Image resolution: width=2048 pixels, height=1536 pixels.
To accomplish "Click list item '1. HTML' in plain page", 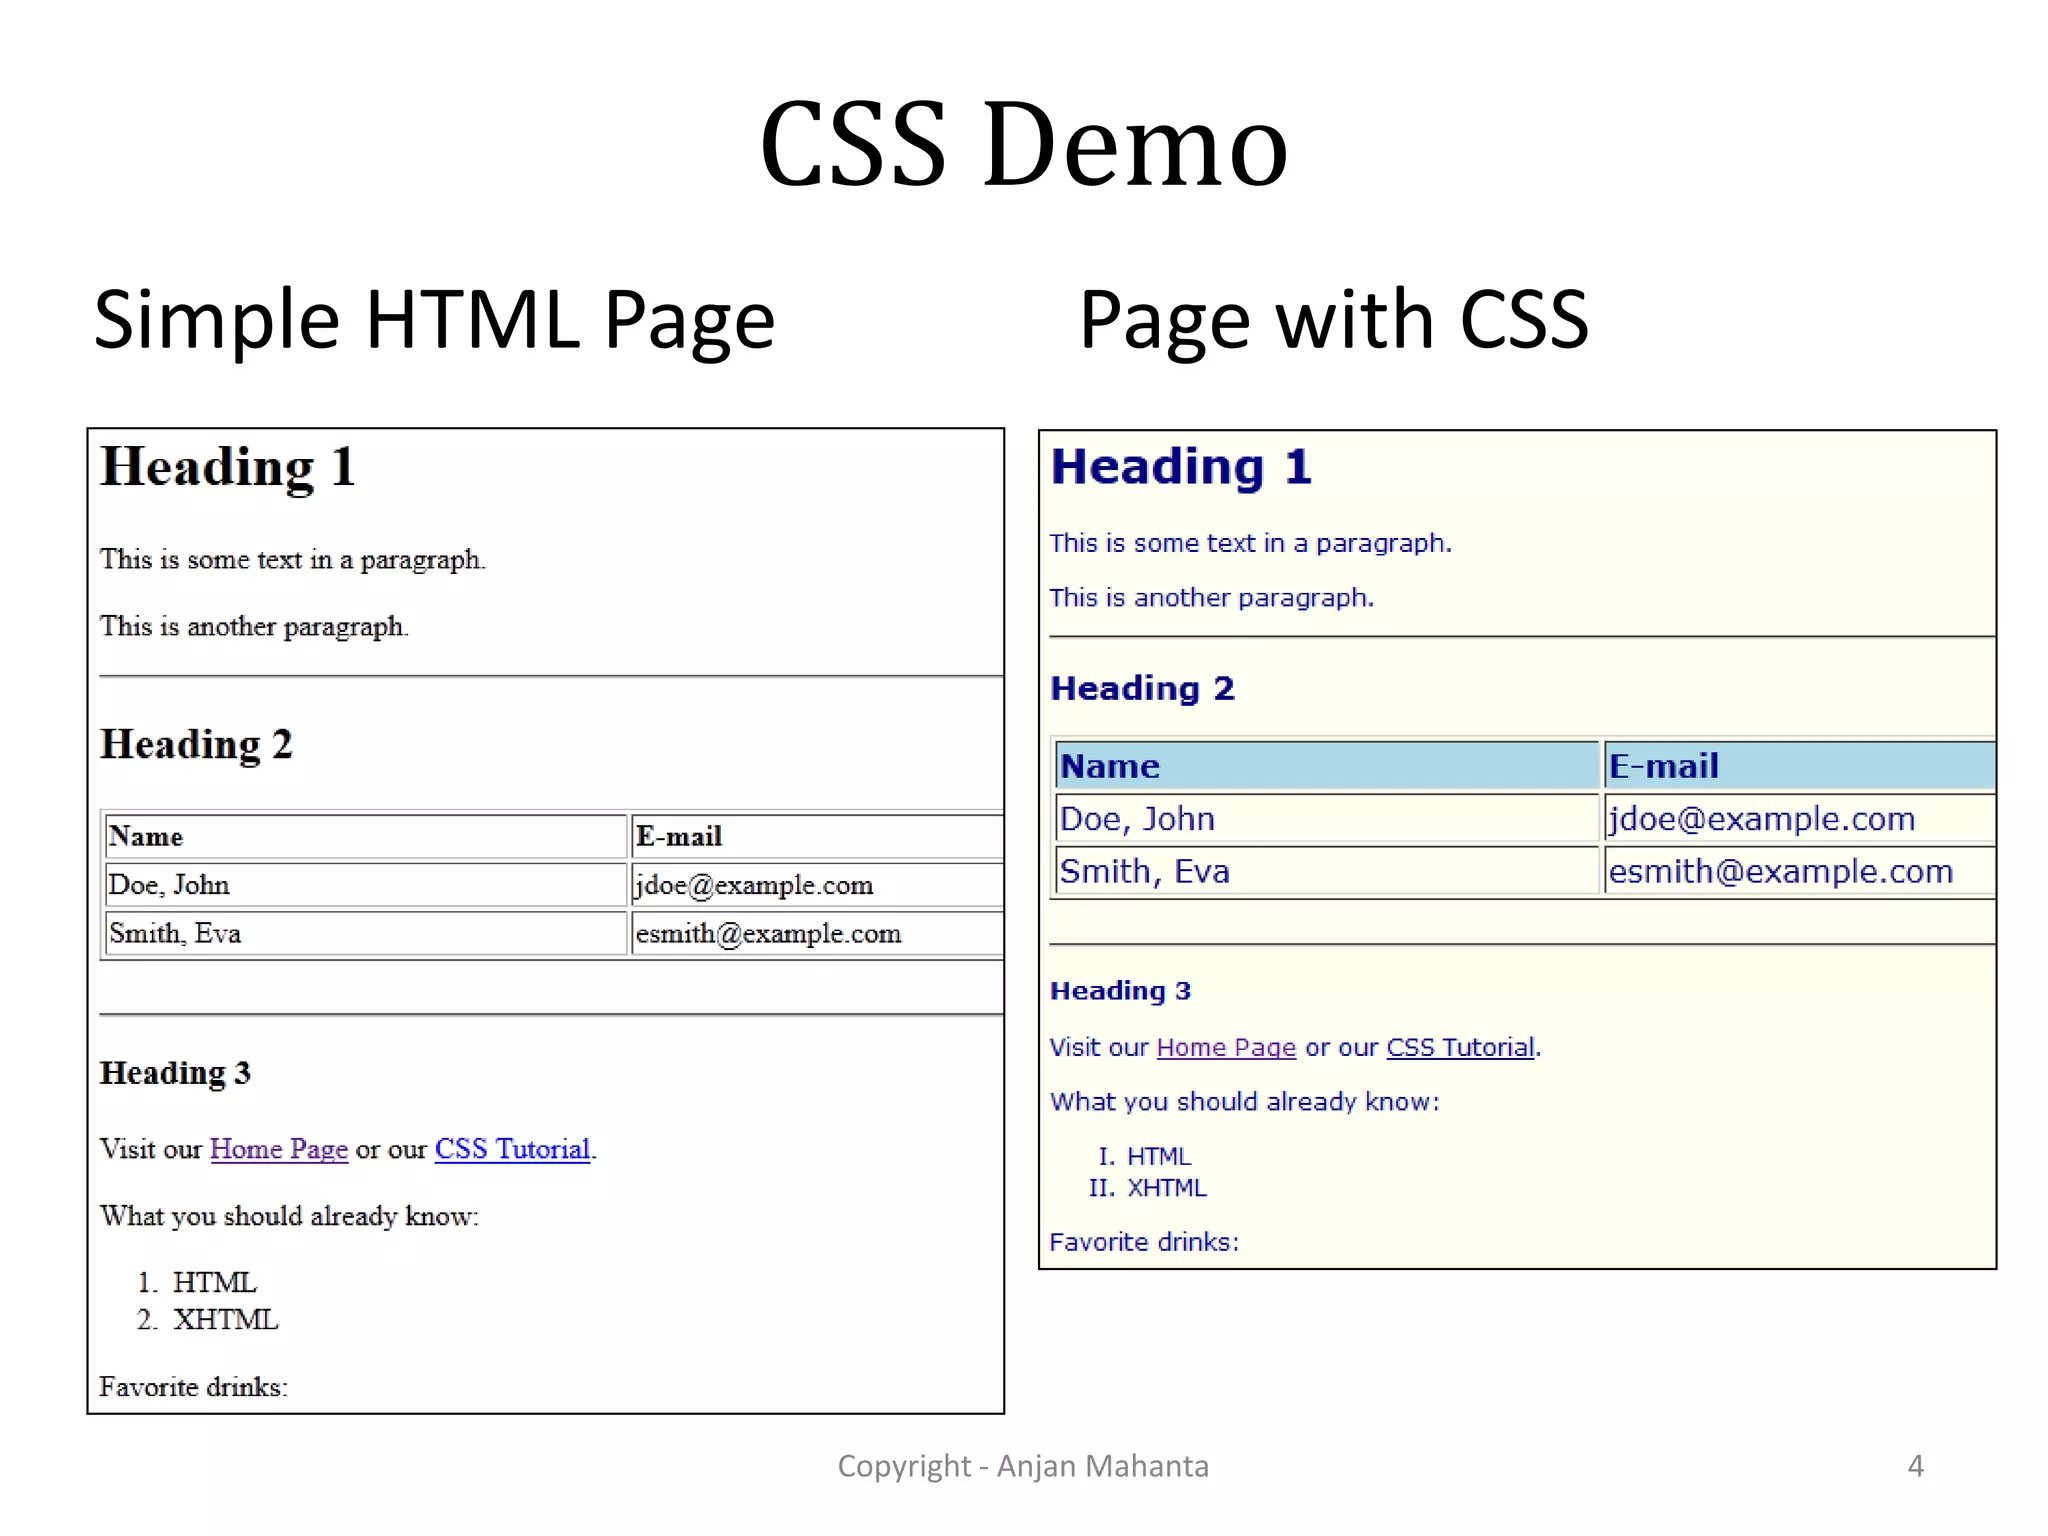I will point(197,1283).
